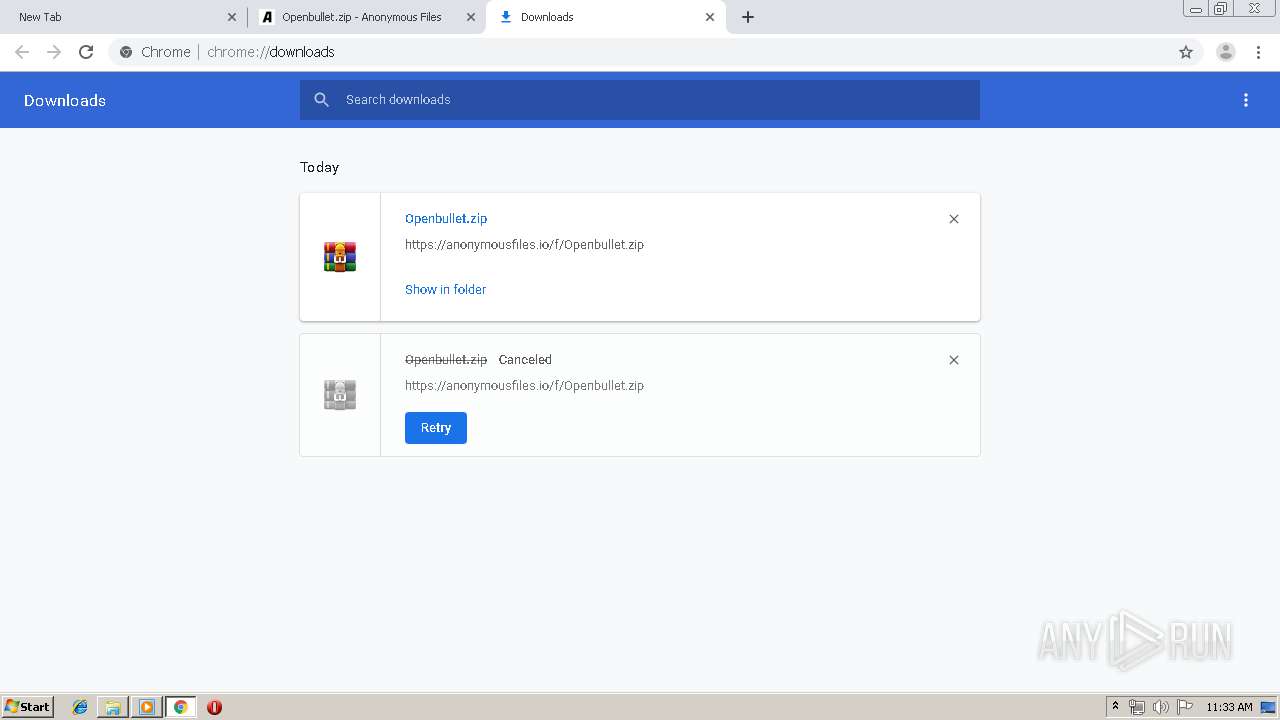Switch to Openbullet.zip - Anonymous Files tab

(366, 17)
